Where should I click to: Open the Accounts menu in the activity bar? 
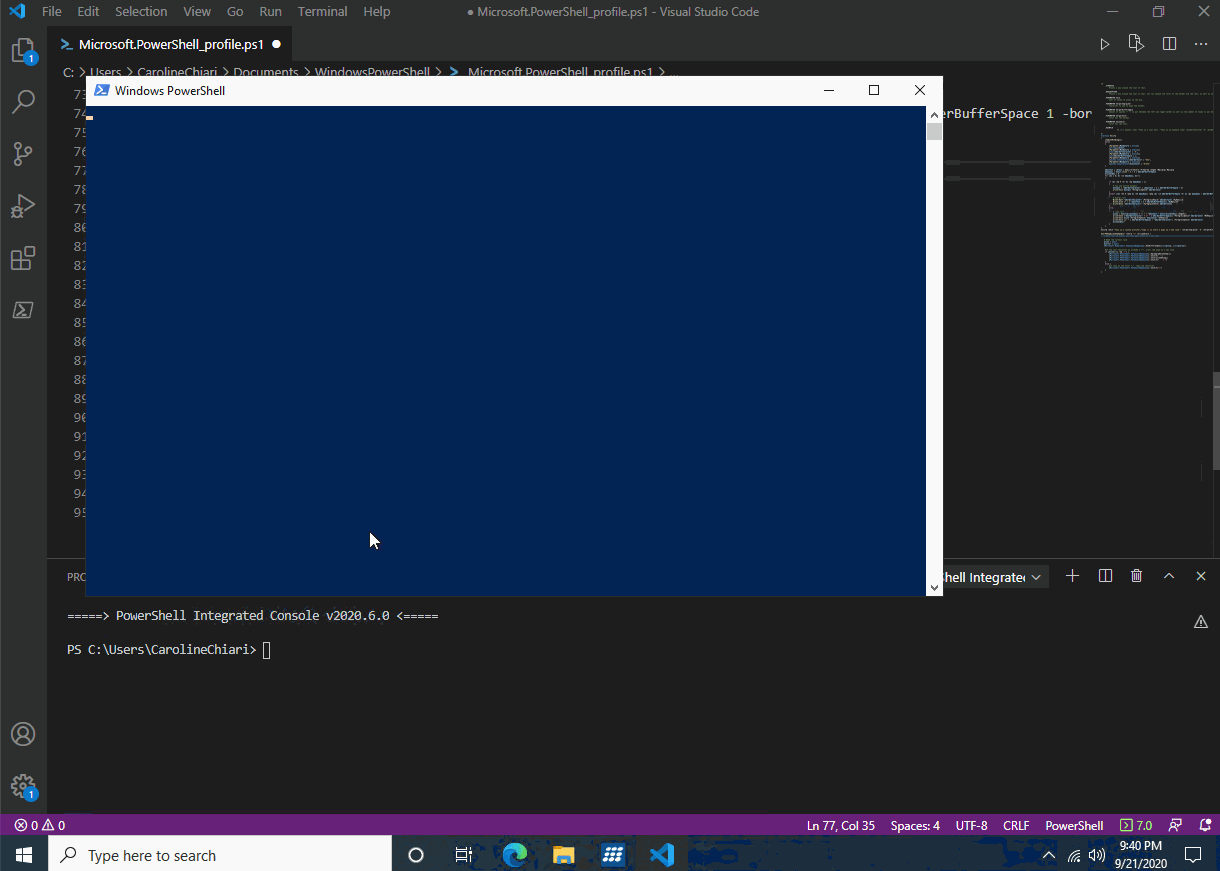point(23,734)
